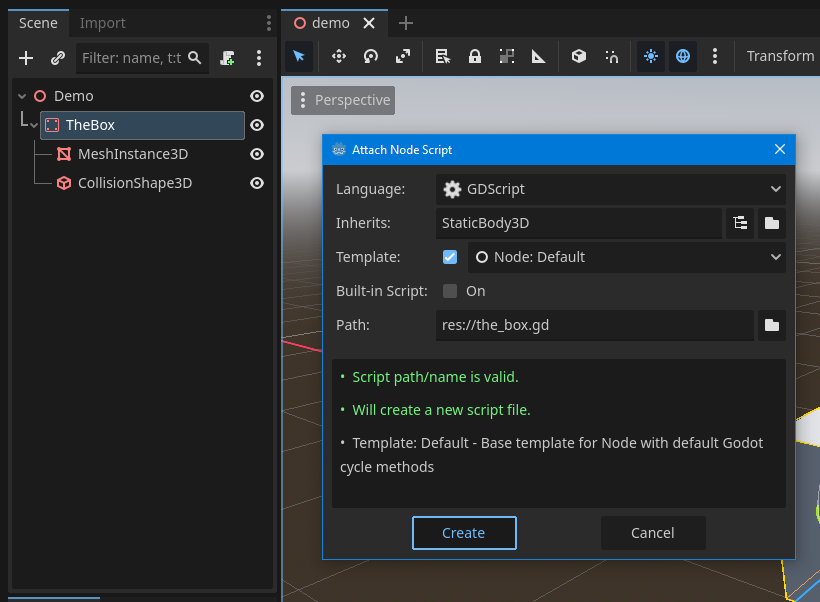Select the Move mode tool in toolbar
This screenshot has height=602, width=820.
pos(339,56)
